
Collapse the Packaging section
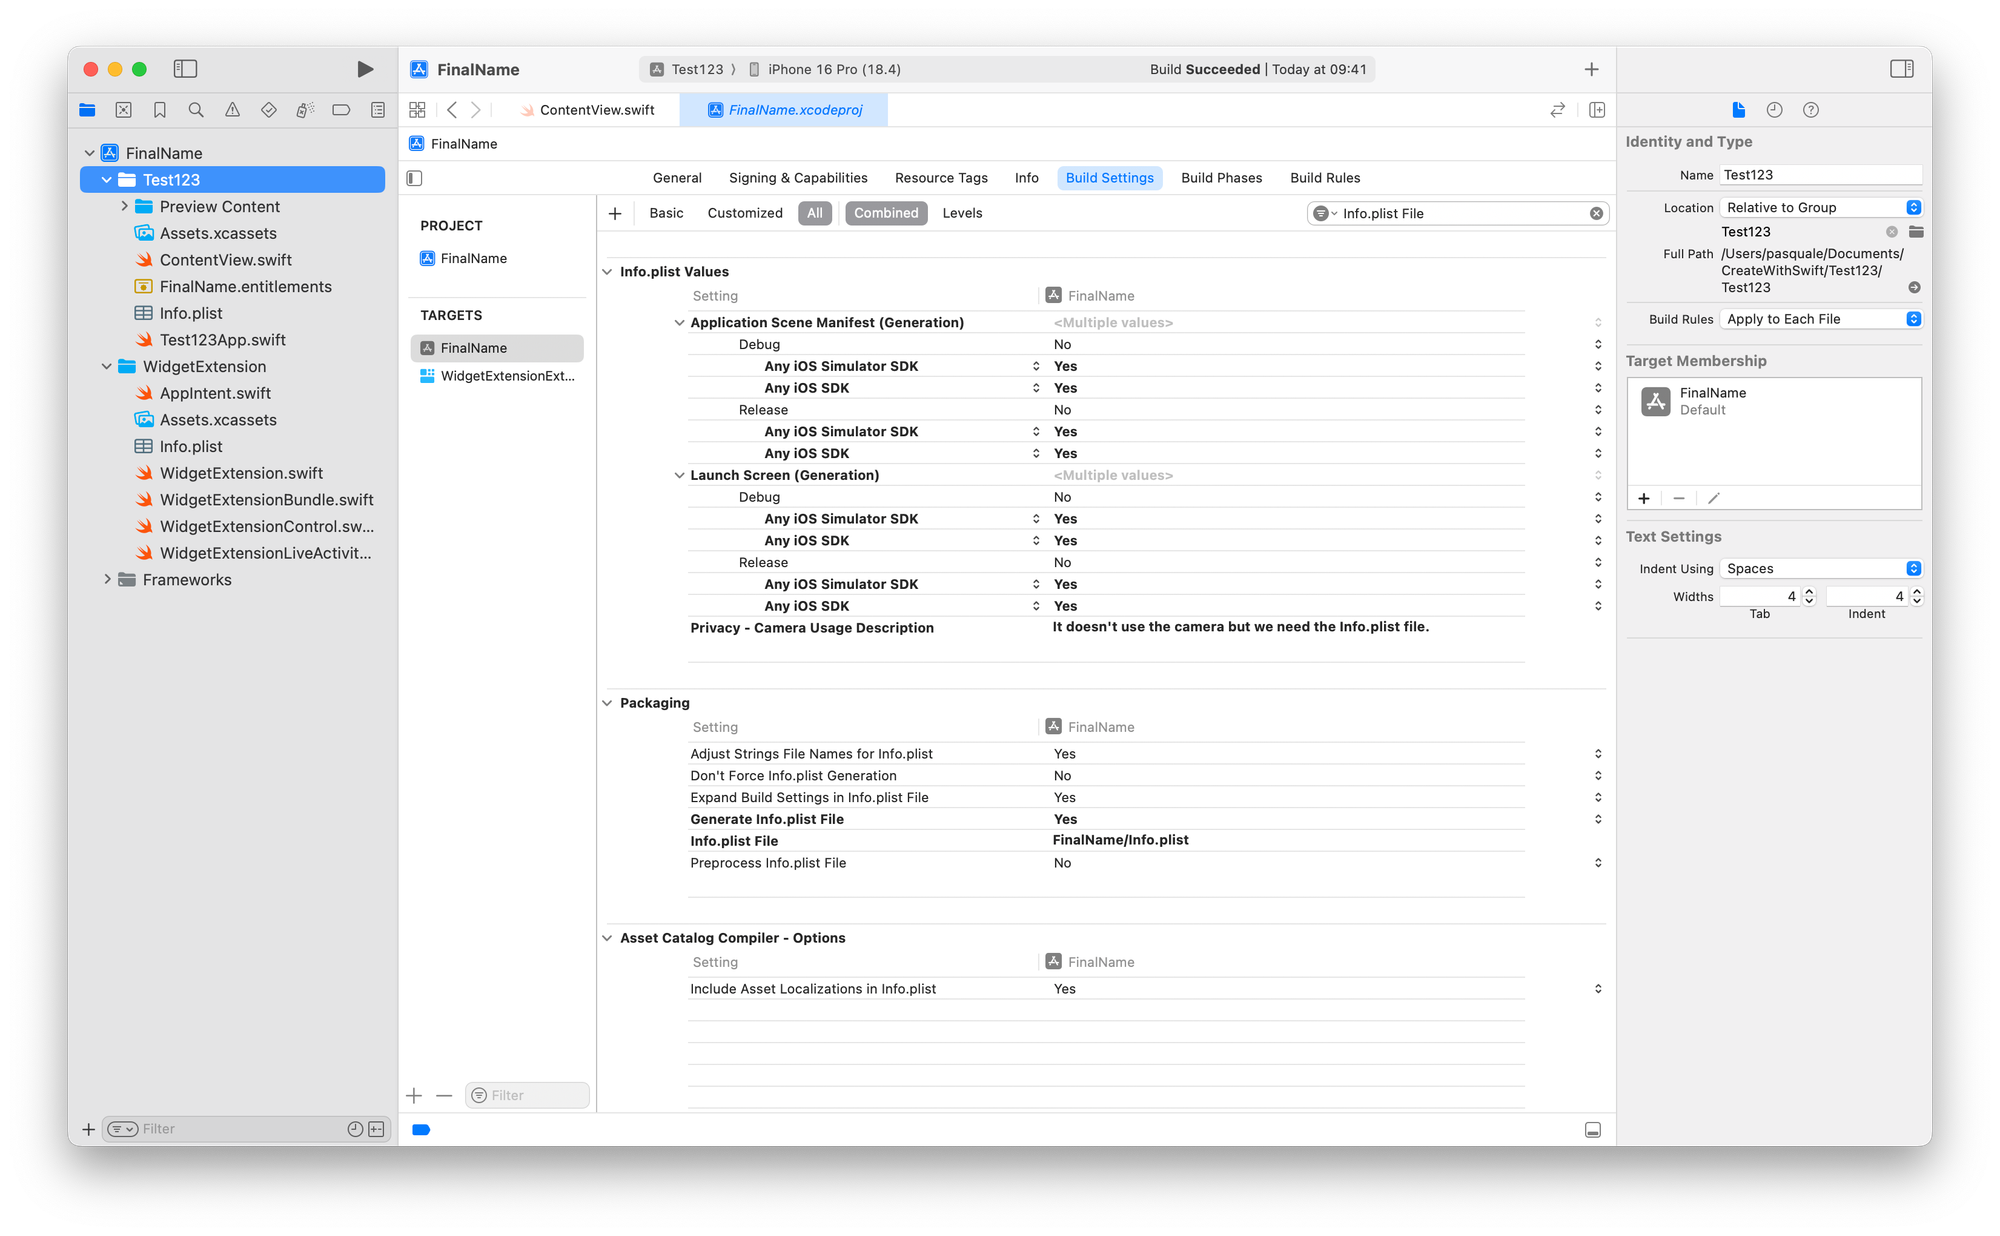(x=607, y=703)
